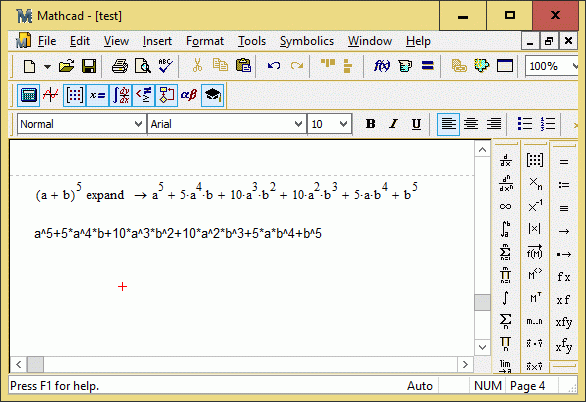Apply Bold formatting
This screenshot has height=402, width=586.
(370, 124)
